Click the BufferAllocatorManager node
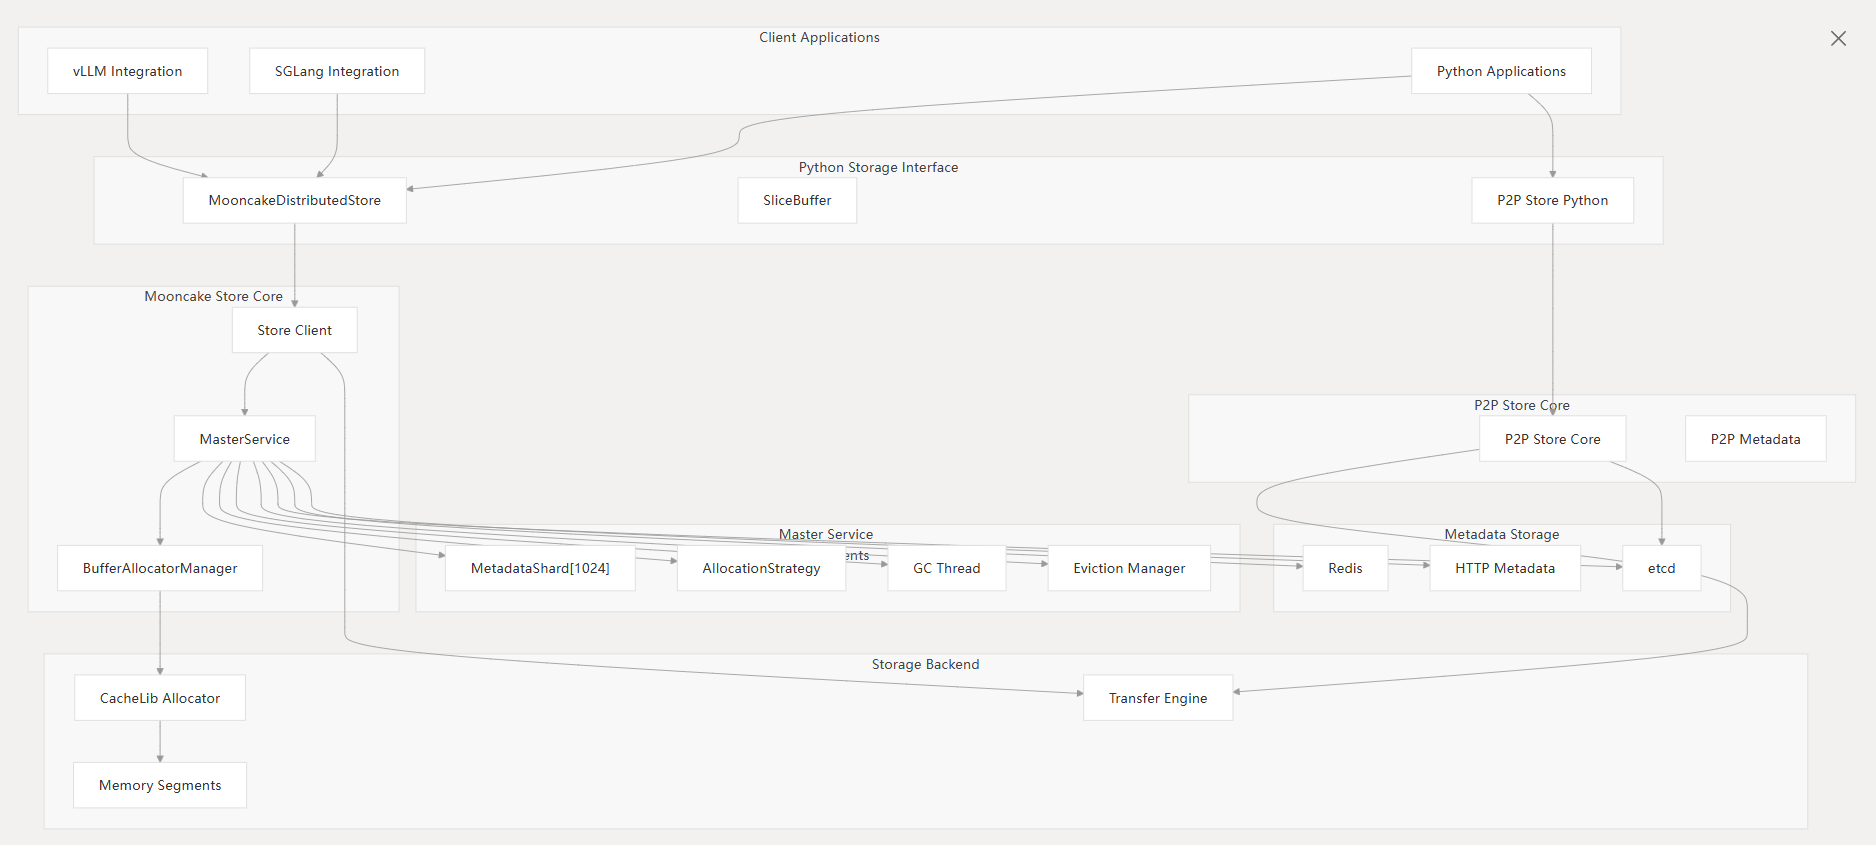The width and height of the screenshot is (1876, 845). click(x=160, y=568)
